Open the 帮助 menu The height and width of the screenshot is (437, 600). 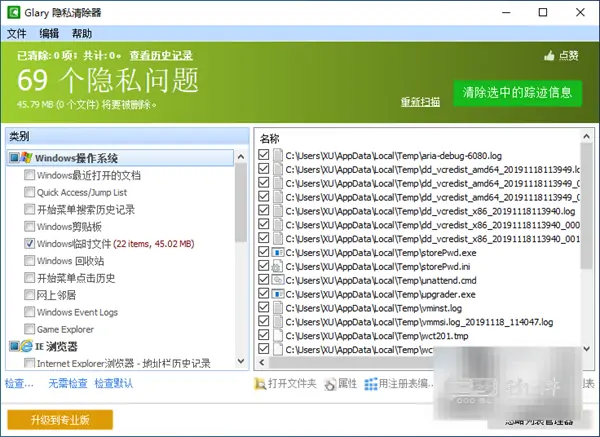point(82,34)
